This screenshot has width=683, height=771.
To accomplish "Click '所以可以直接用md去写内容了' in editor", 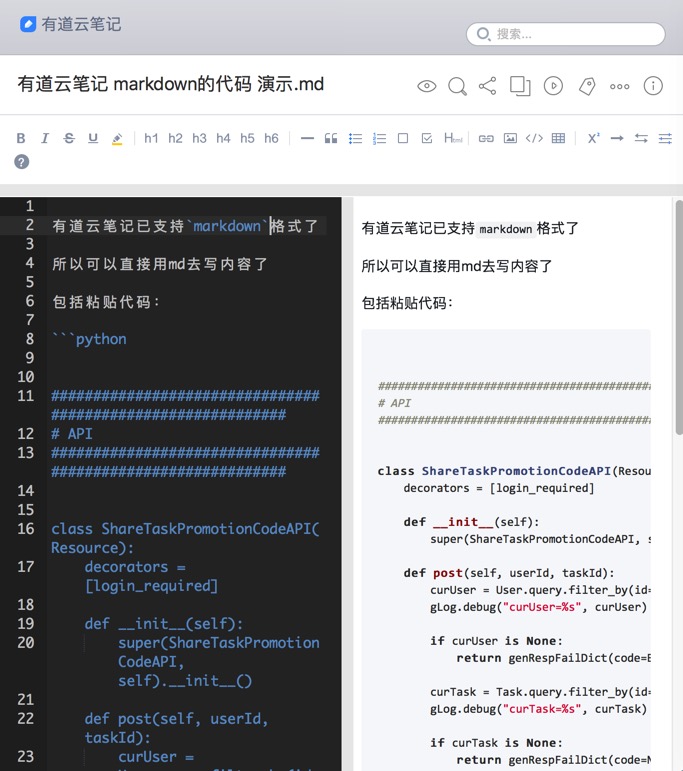I will click(160, 264).
